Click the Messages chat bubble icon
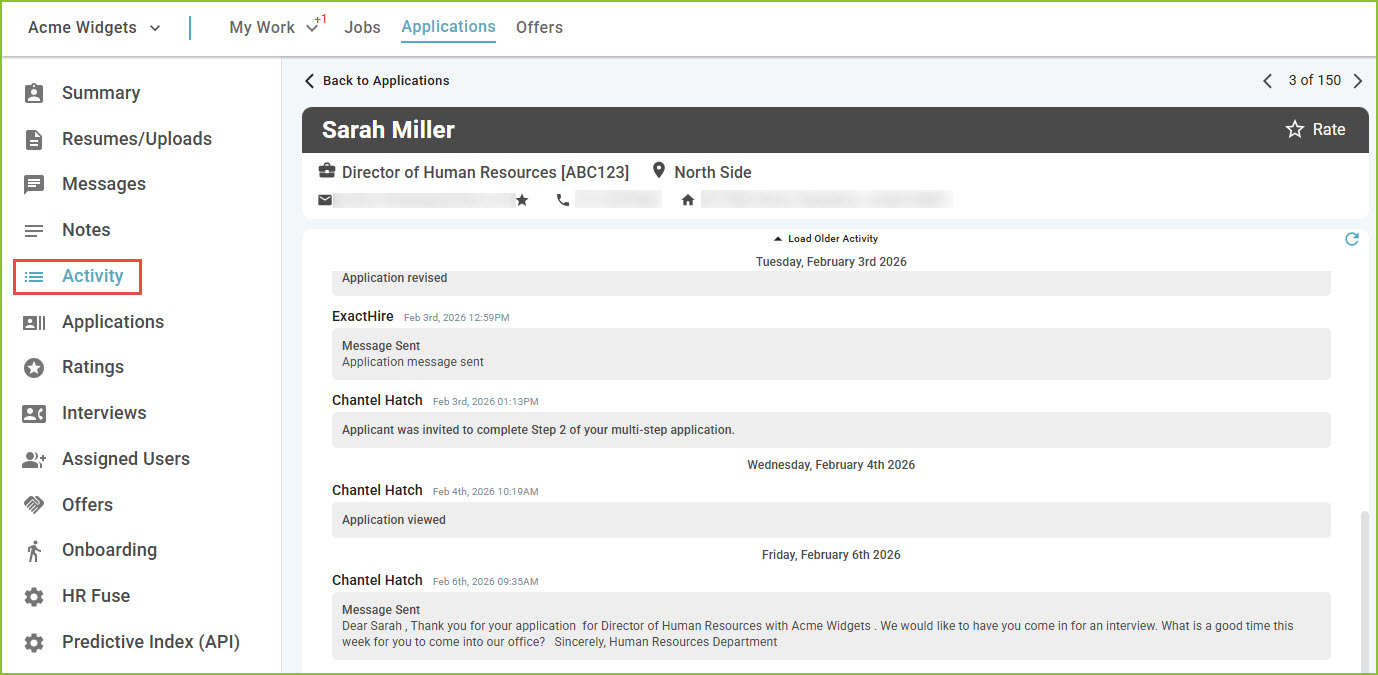1378x675 pixels. click(x=34, y=184)
